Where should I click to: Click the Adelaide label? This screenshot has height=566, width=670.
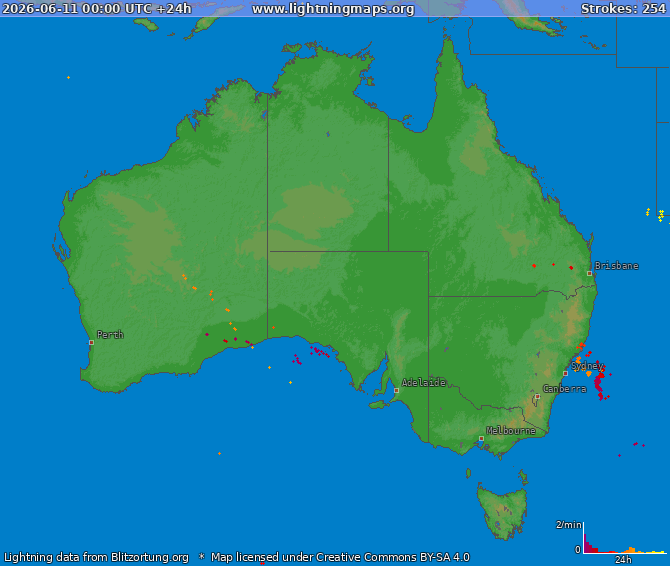coord(423,382)
